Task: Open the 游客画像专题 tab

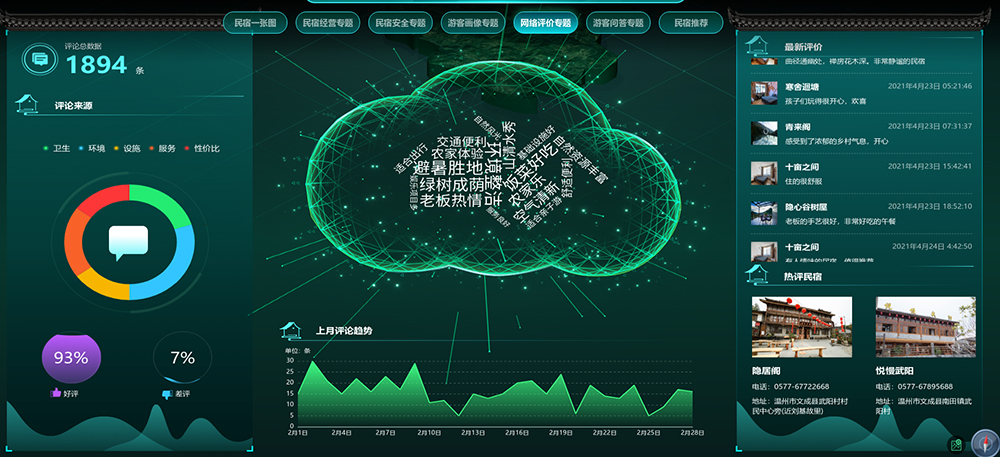Action: tap(473, 22)
